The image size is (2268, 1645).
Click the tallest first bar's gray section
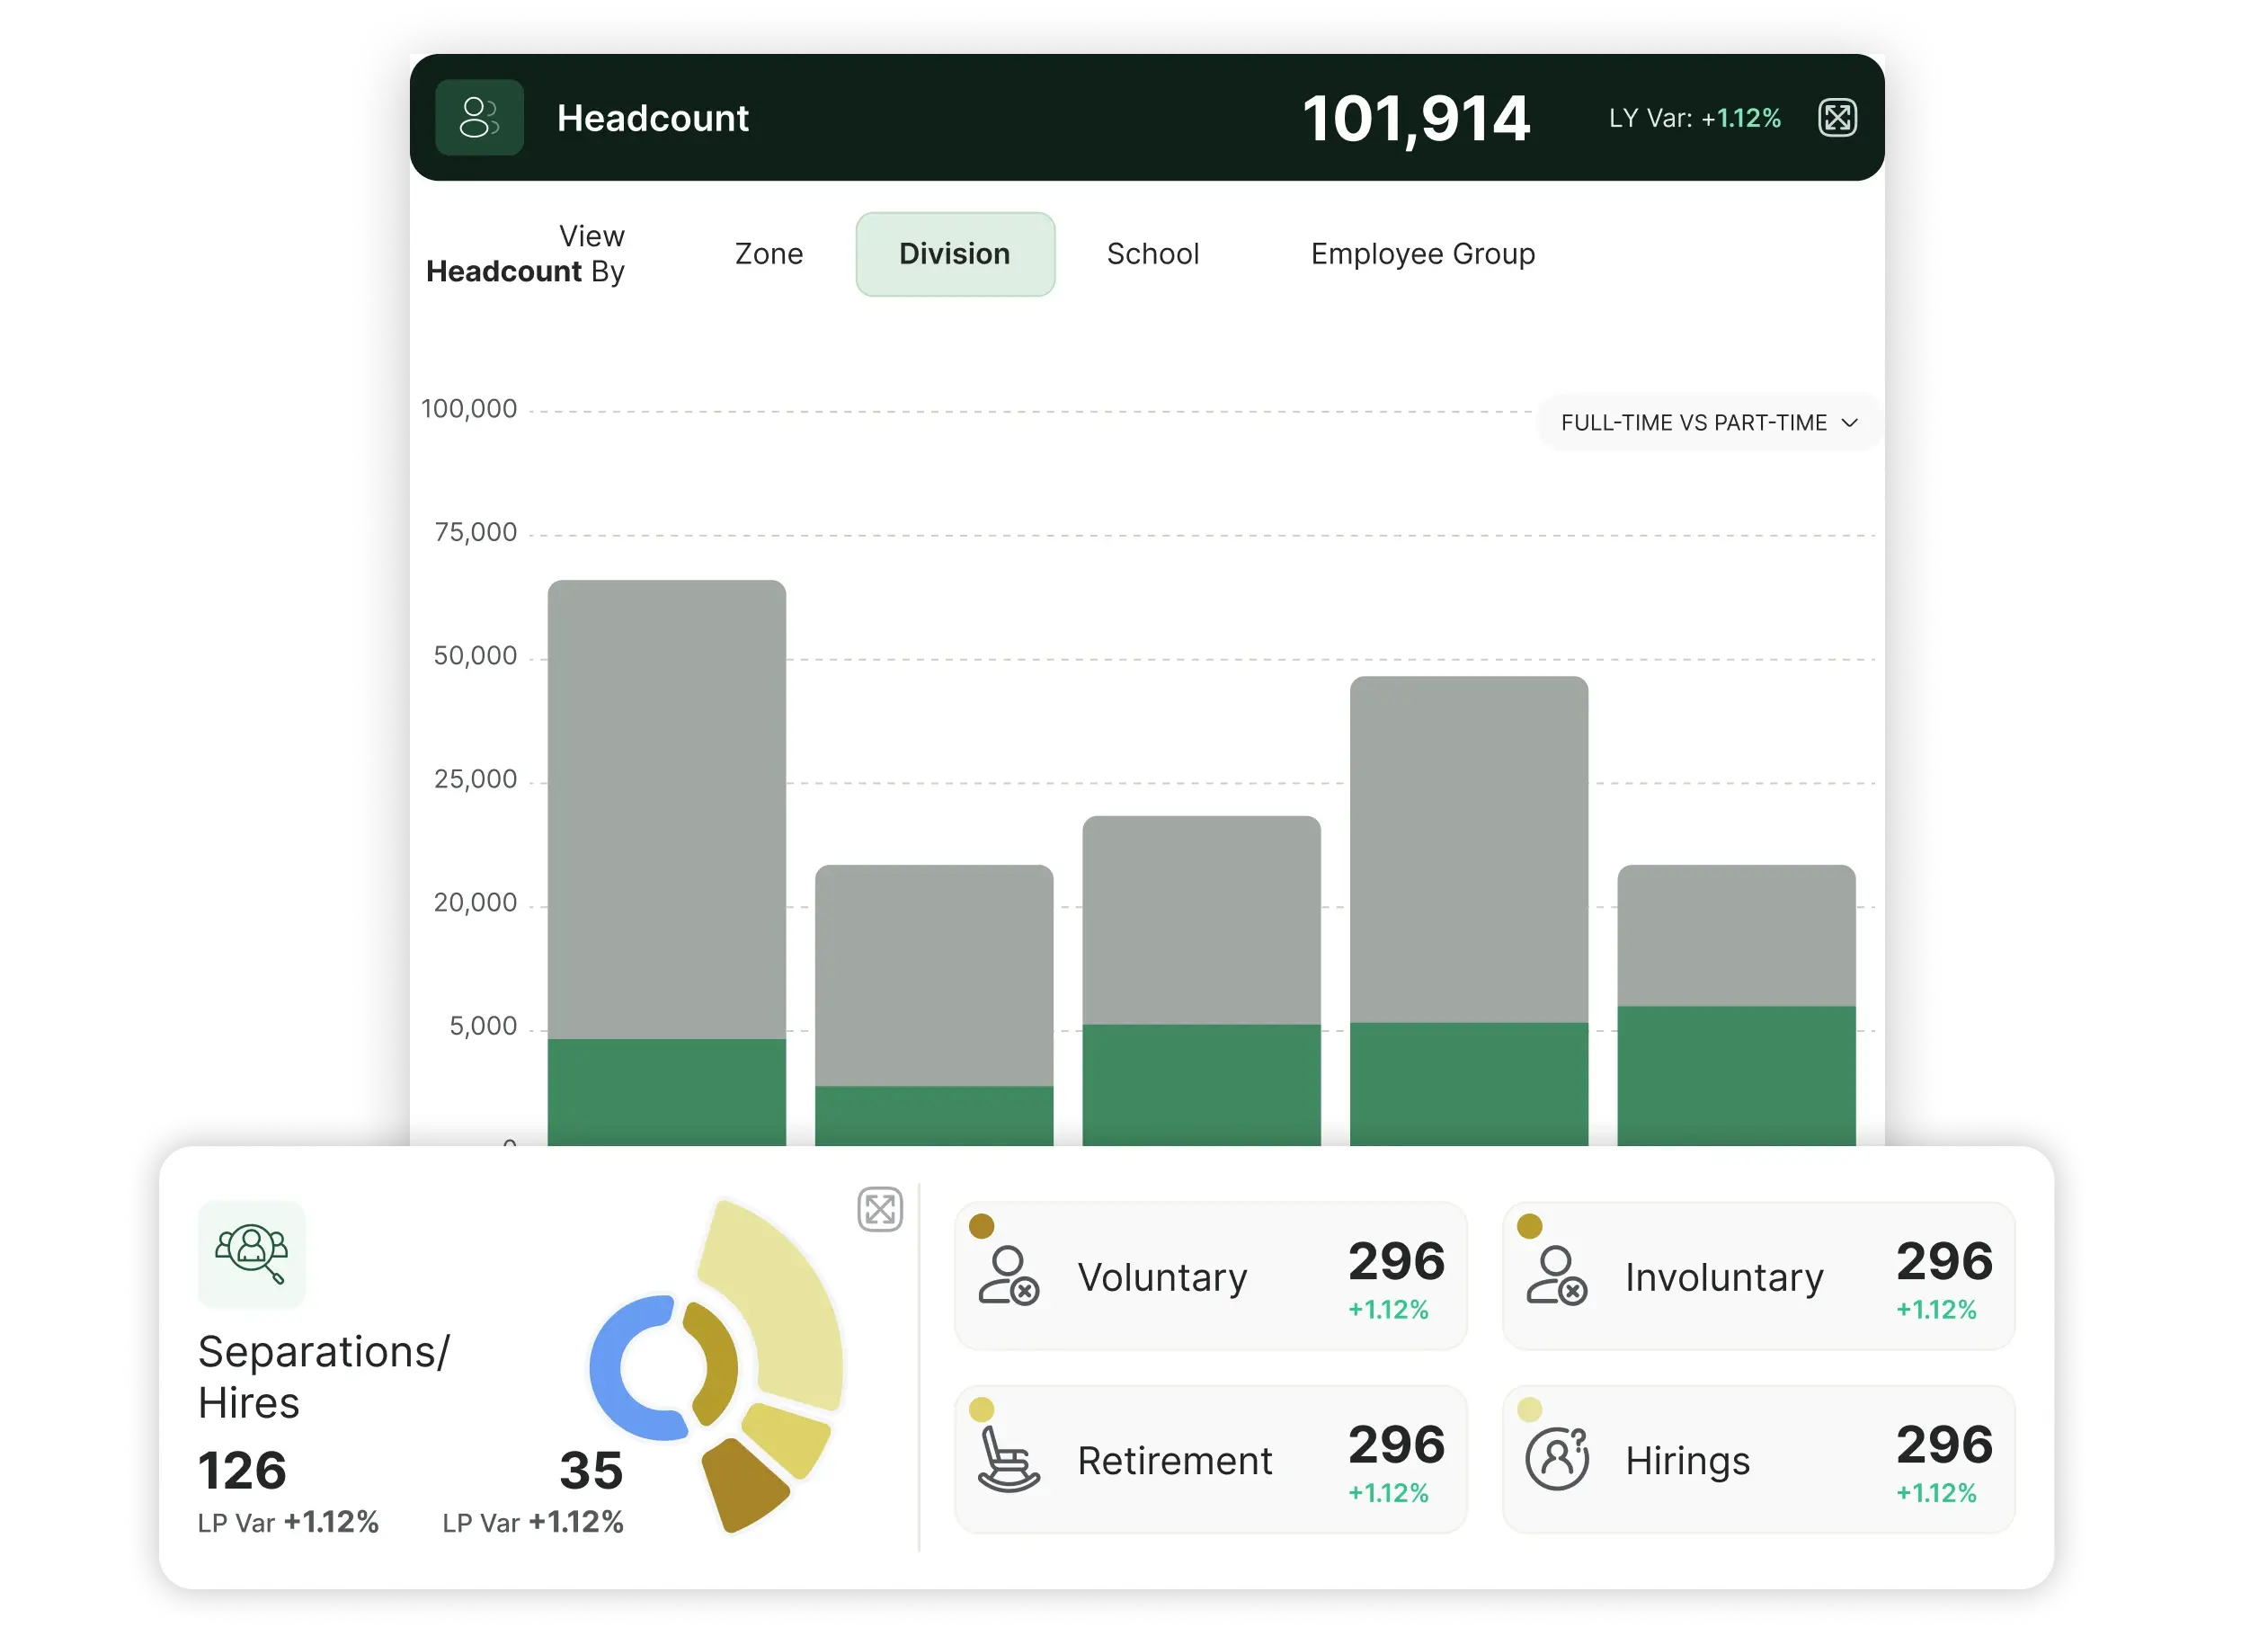tap(667, 810)
